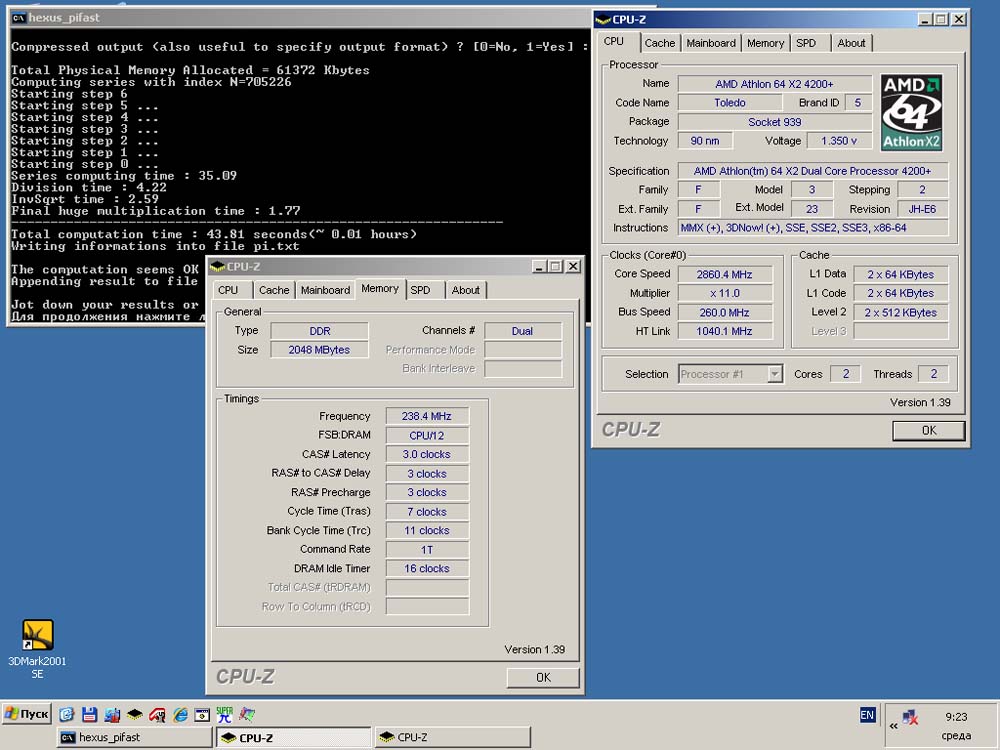Click OK in the CPU-Z Memory window
The height and width of the screenshot is (750, 1000).
543,677
